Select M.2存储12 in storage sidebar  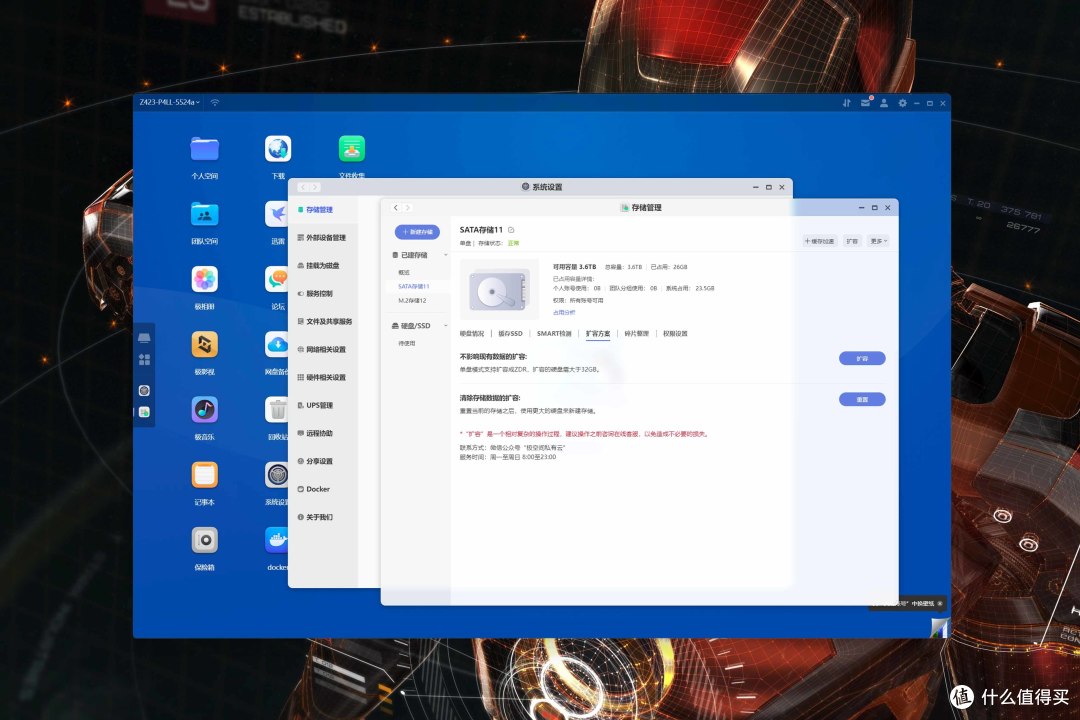[x=412, y=300]
